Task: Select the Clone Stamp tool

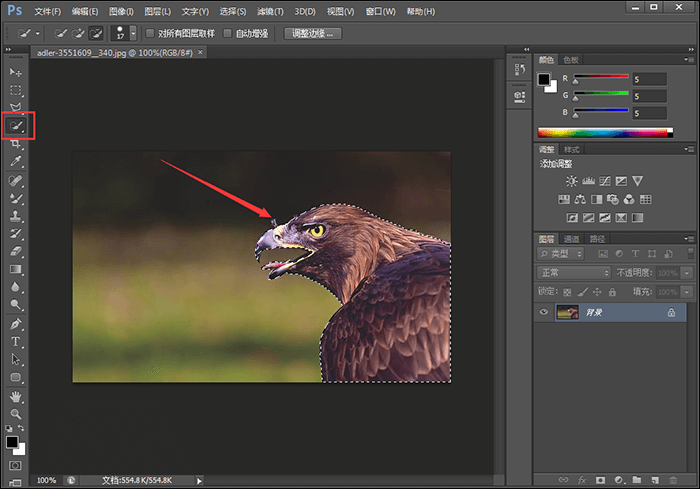Action: click(16, 216)
